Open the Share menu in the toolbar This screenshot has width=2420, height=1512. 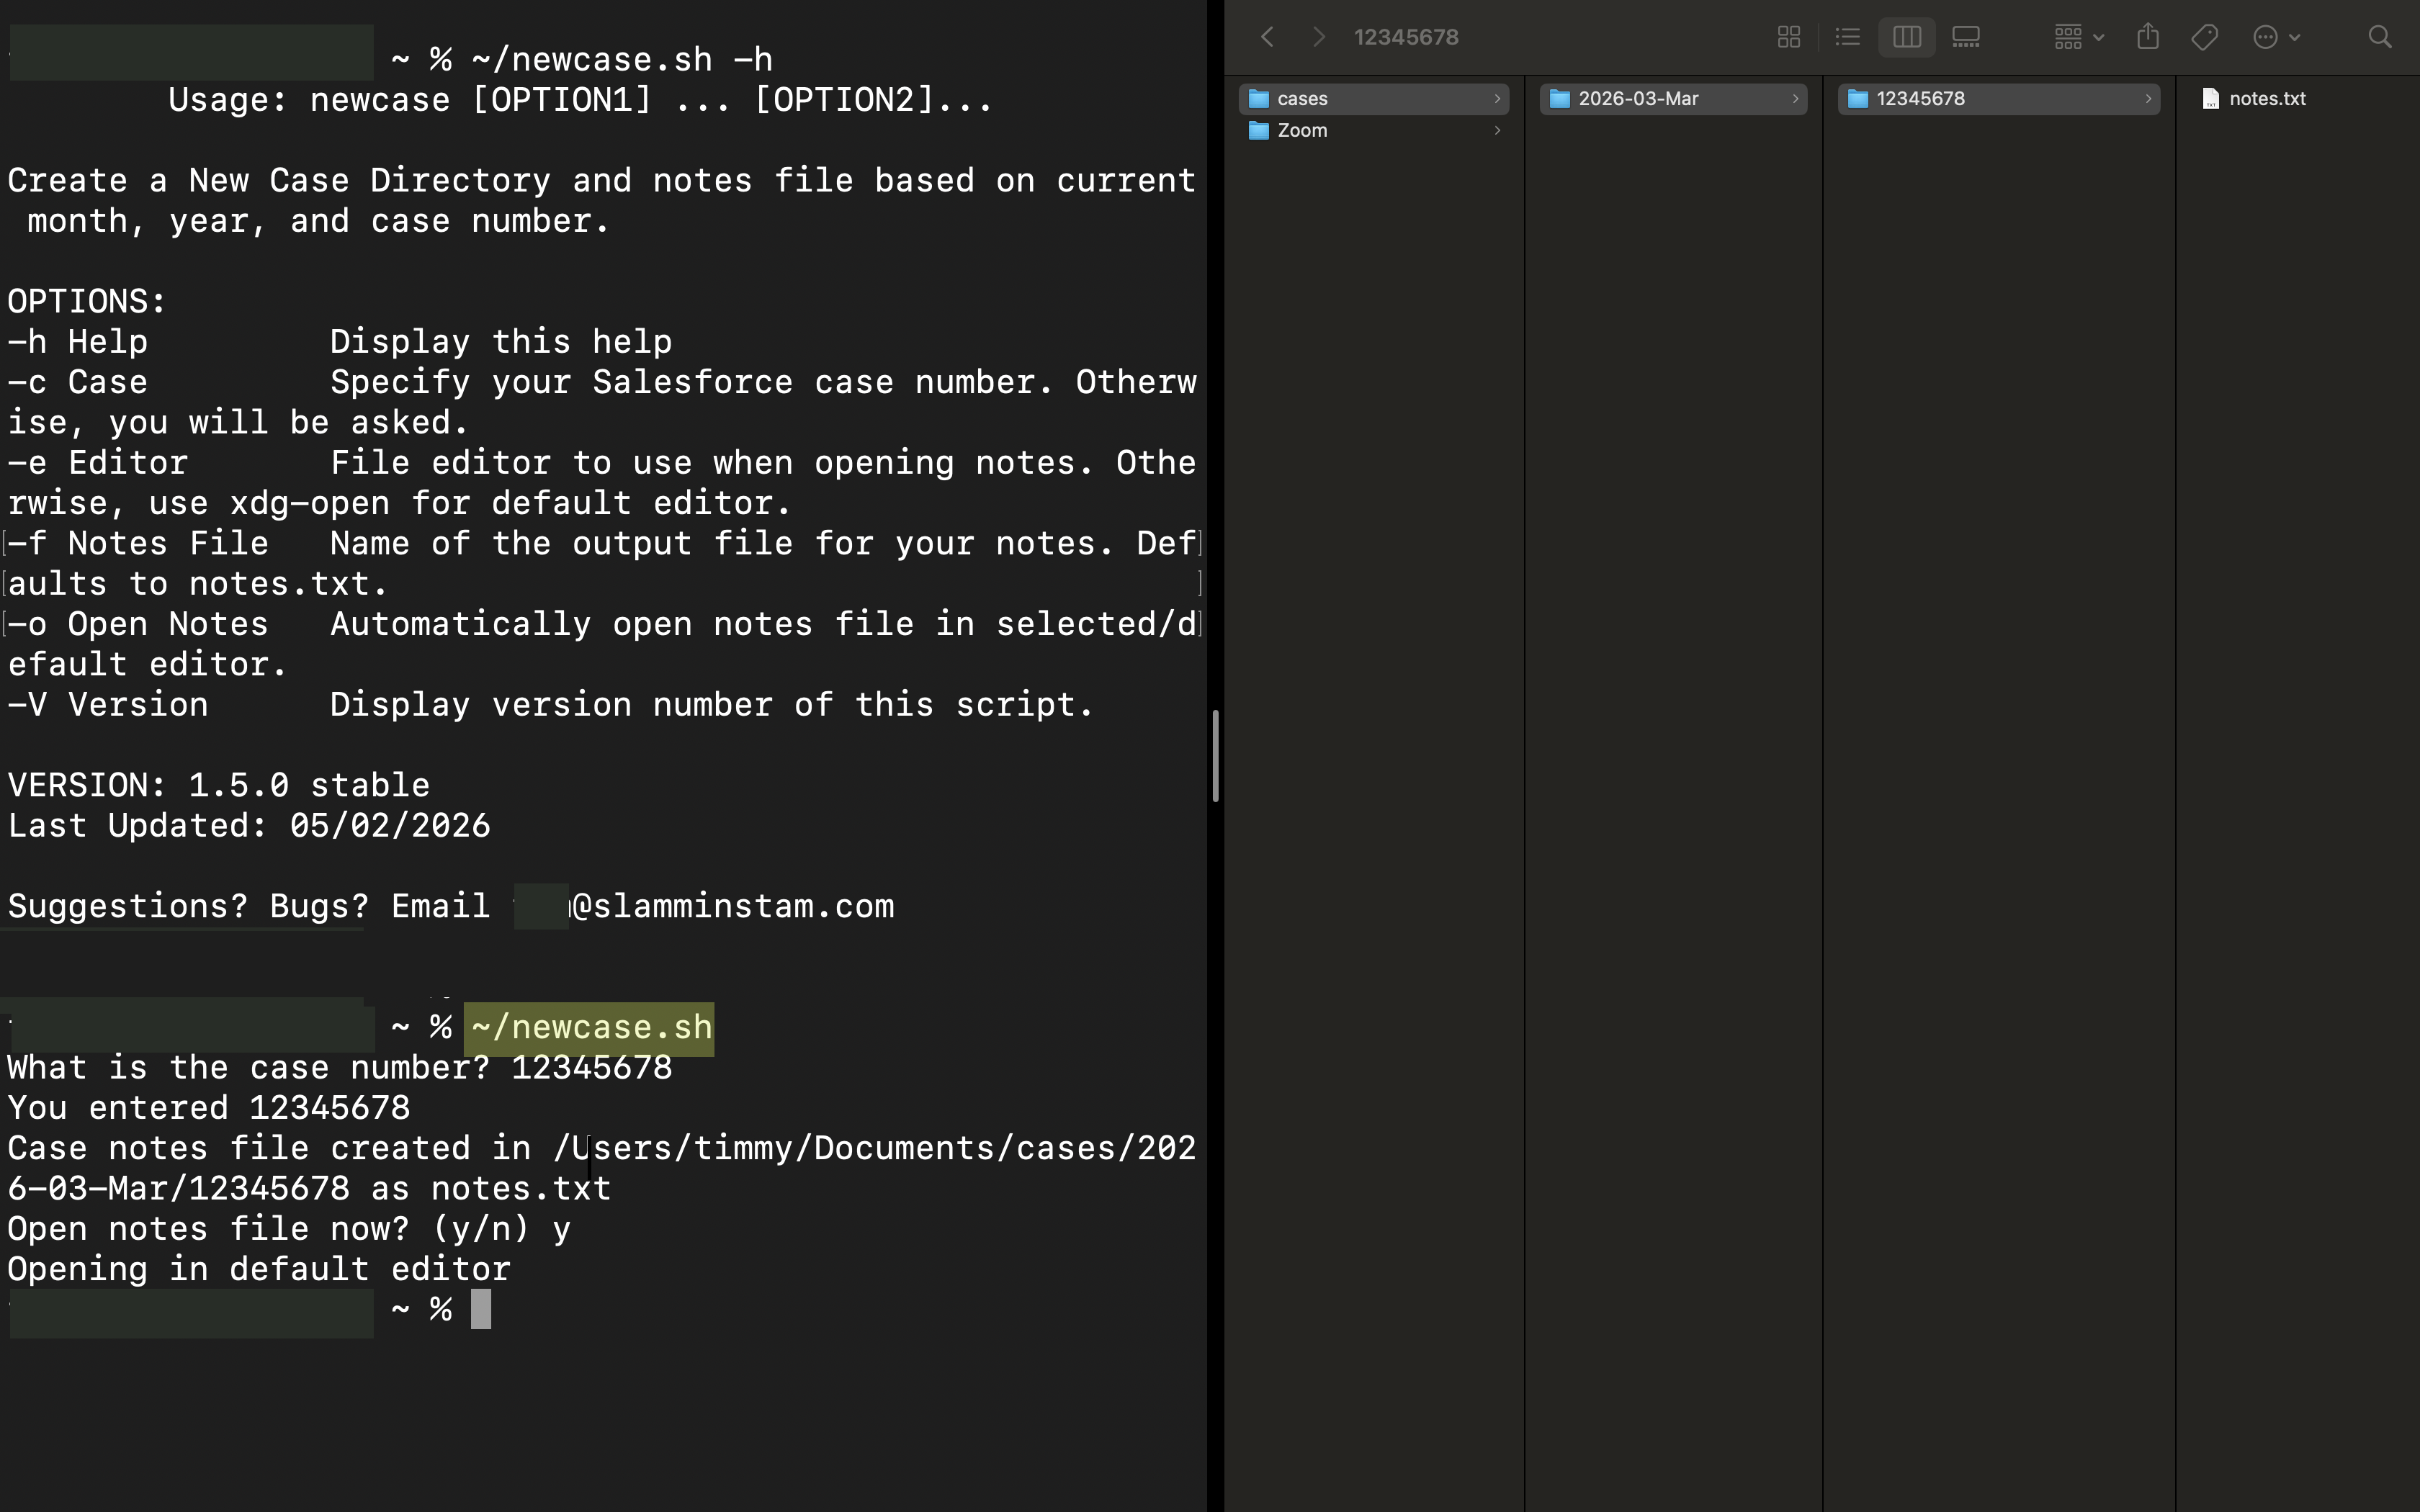coord(2147,37)
